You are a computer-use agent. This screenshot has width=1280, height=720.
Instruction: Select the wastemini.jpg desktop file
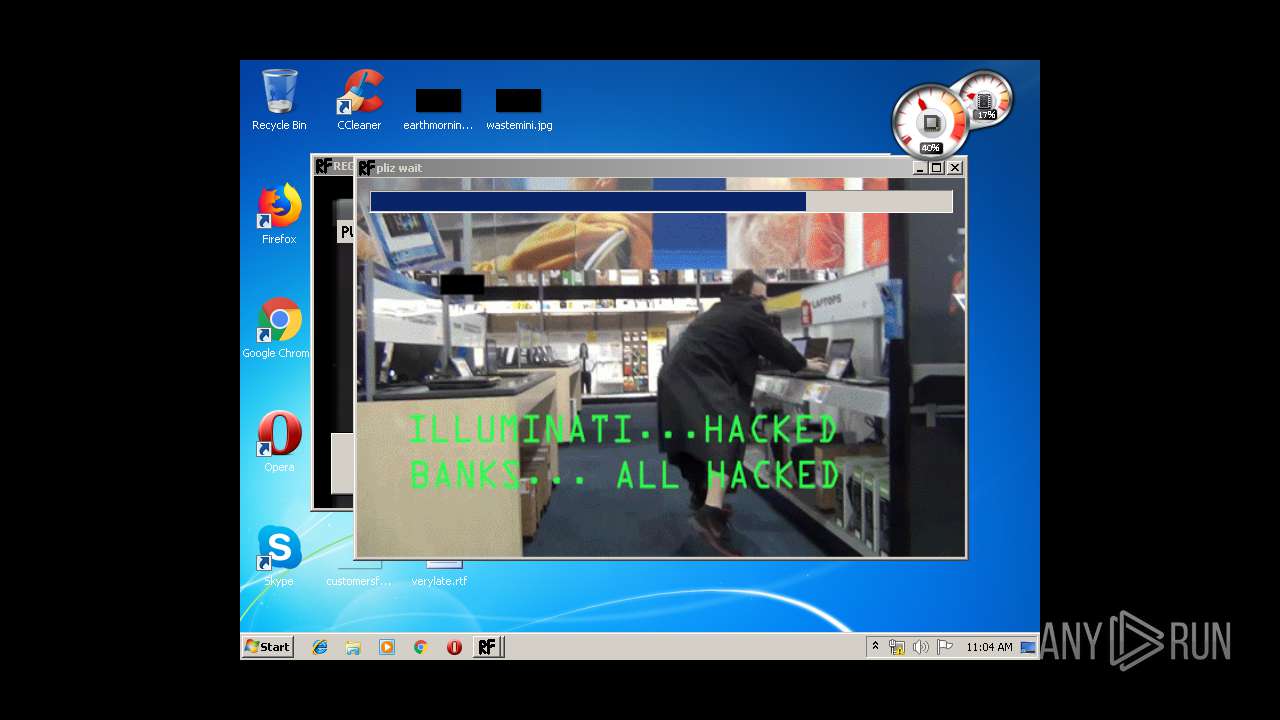(519, 108)
